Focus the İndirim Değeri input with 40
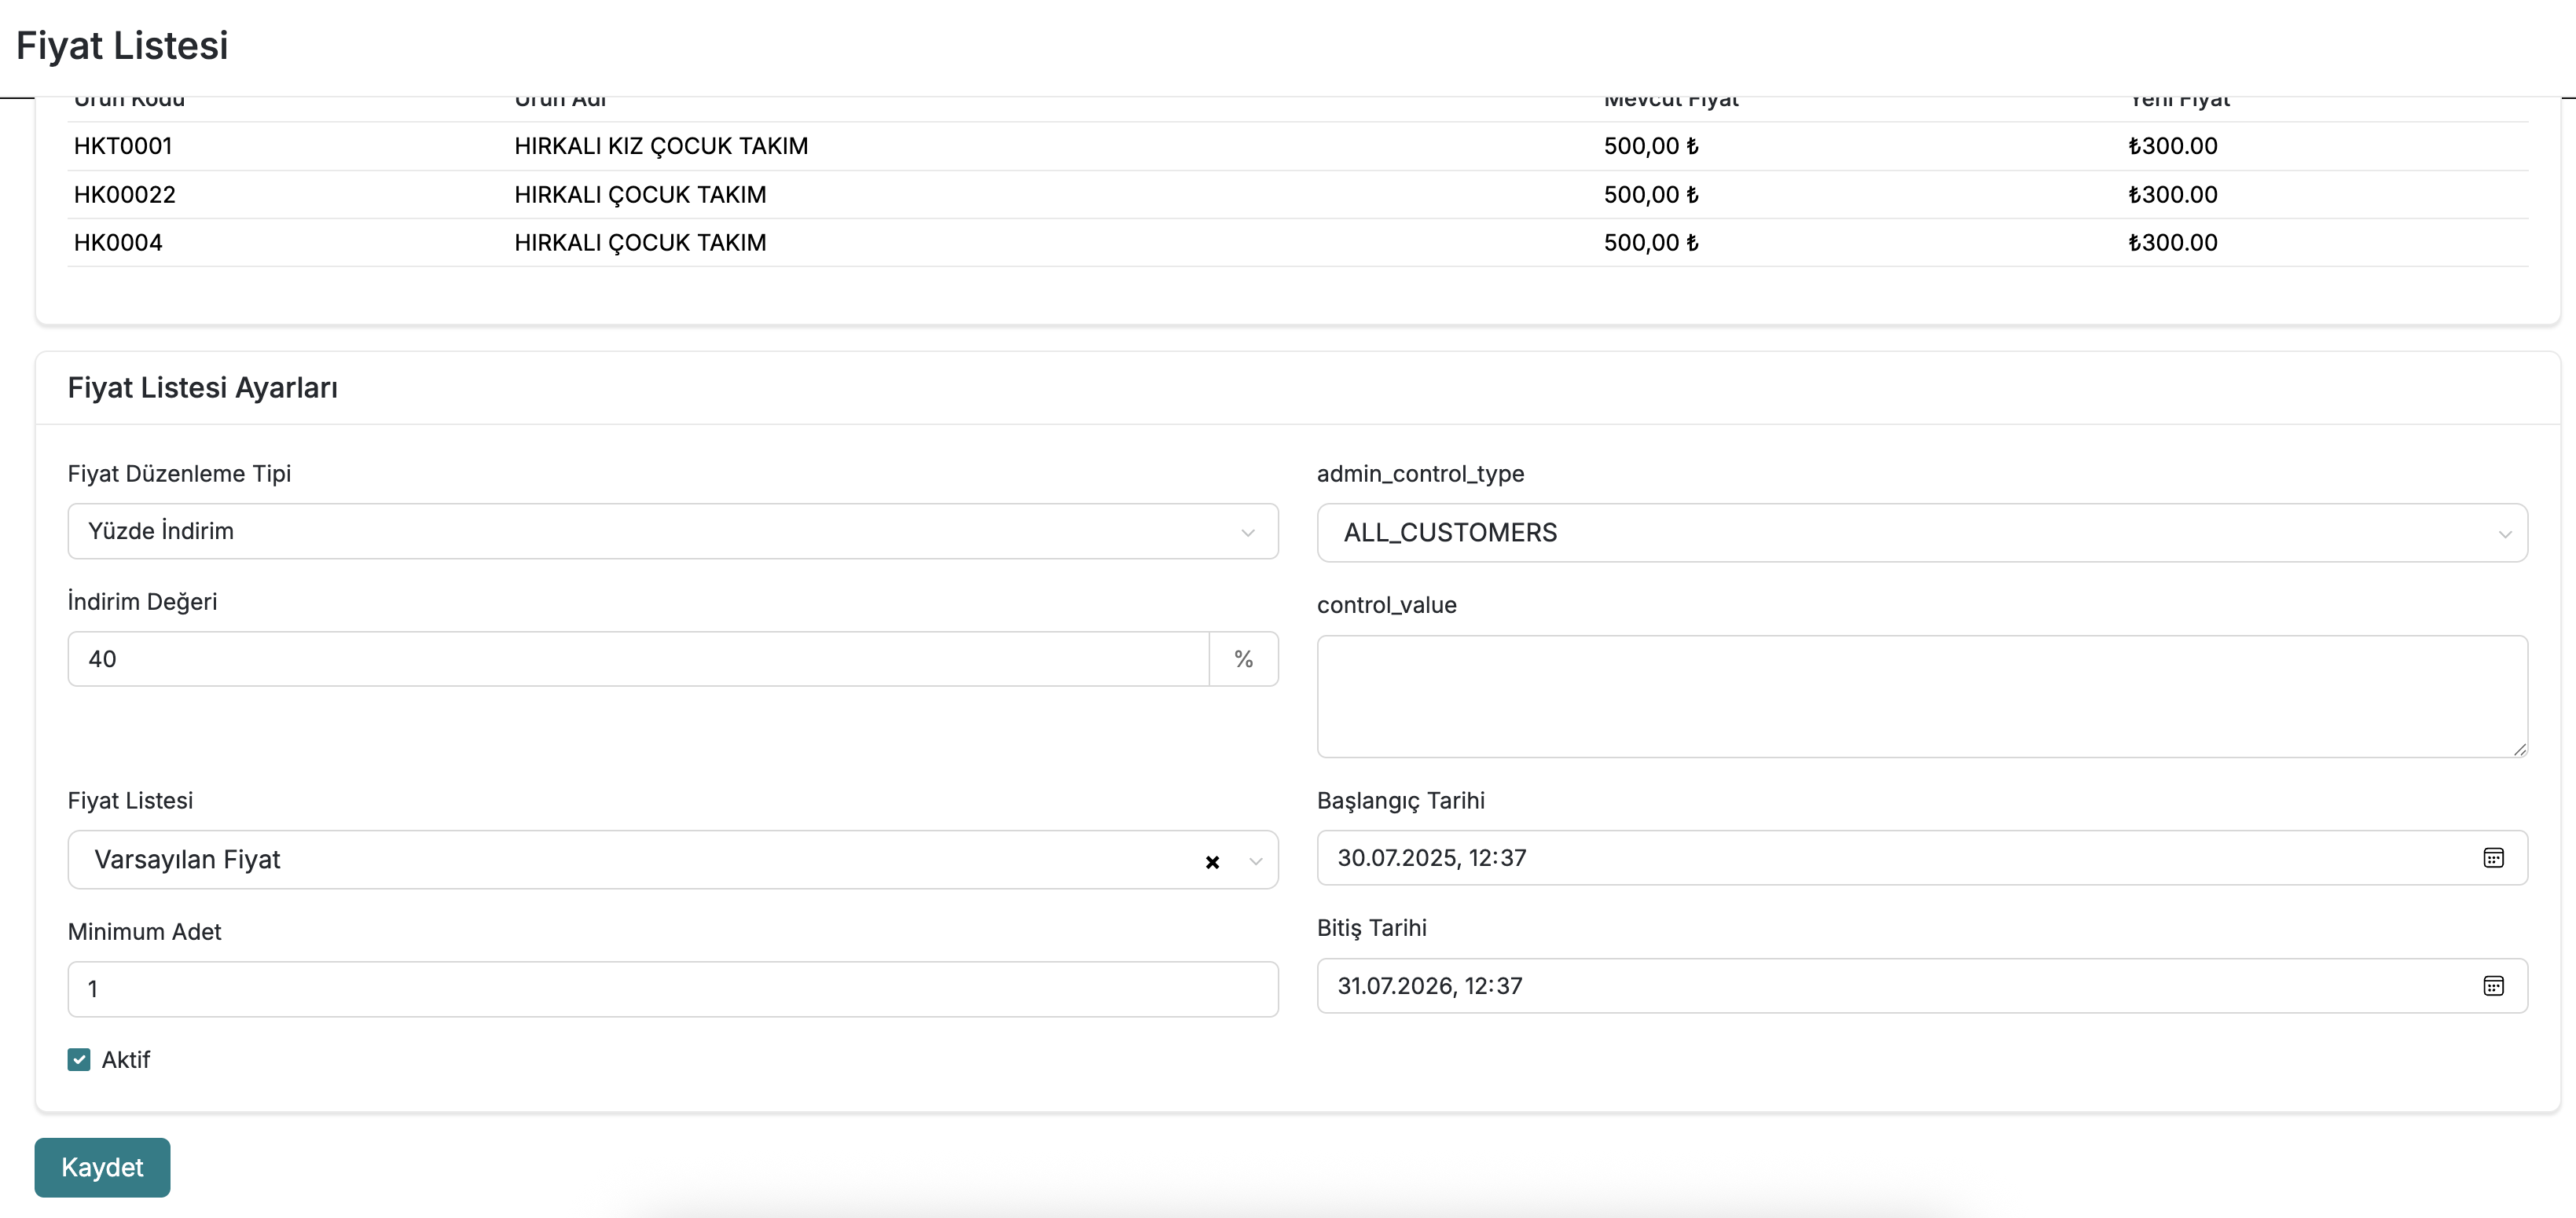Viewport: 2576px width, 1218px height. (x=638, y=659)
